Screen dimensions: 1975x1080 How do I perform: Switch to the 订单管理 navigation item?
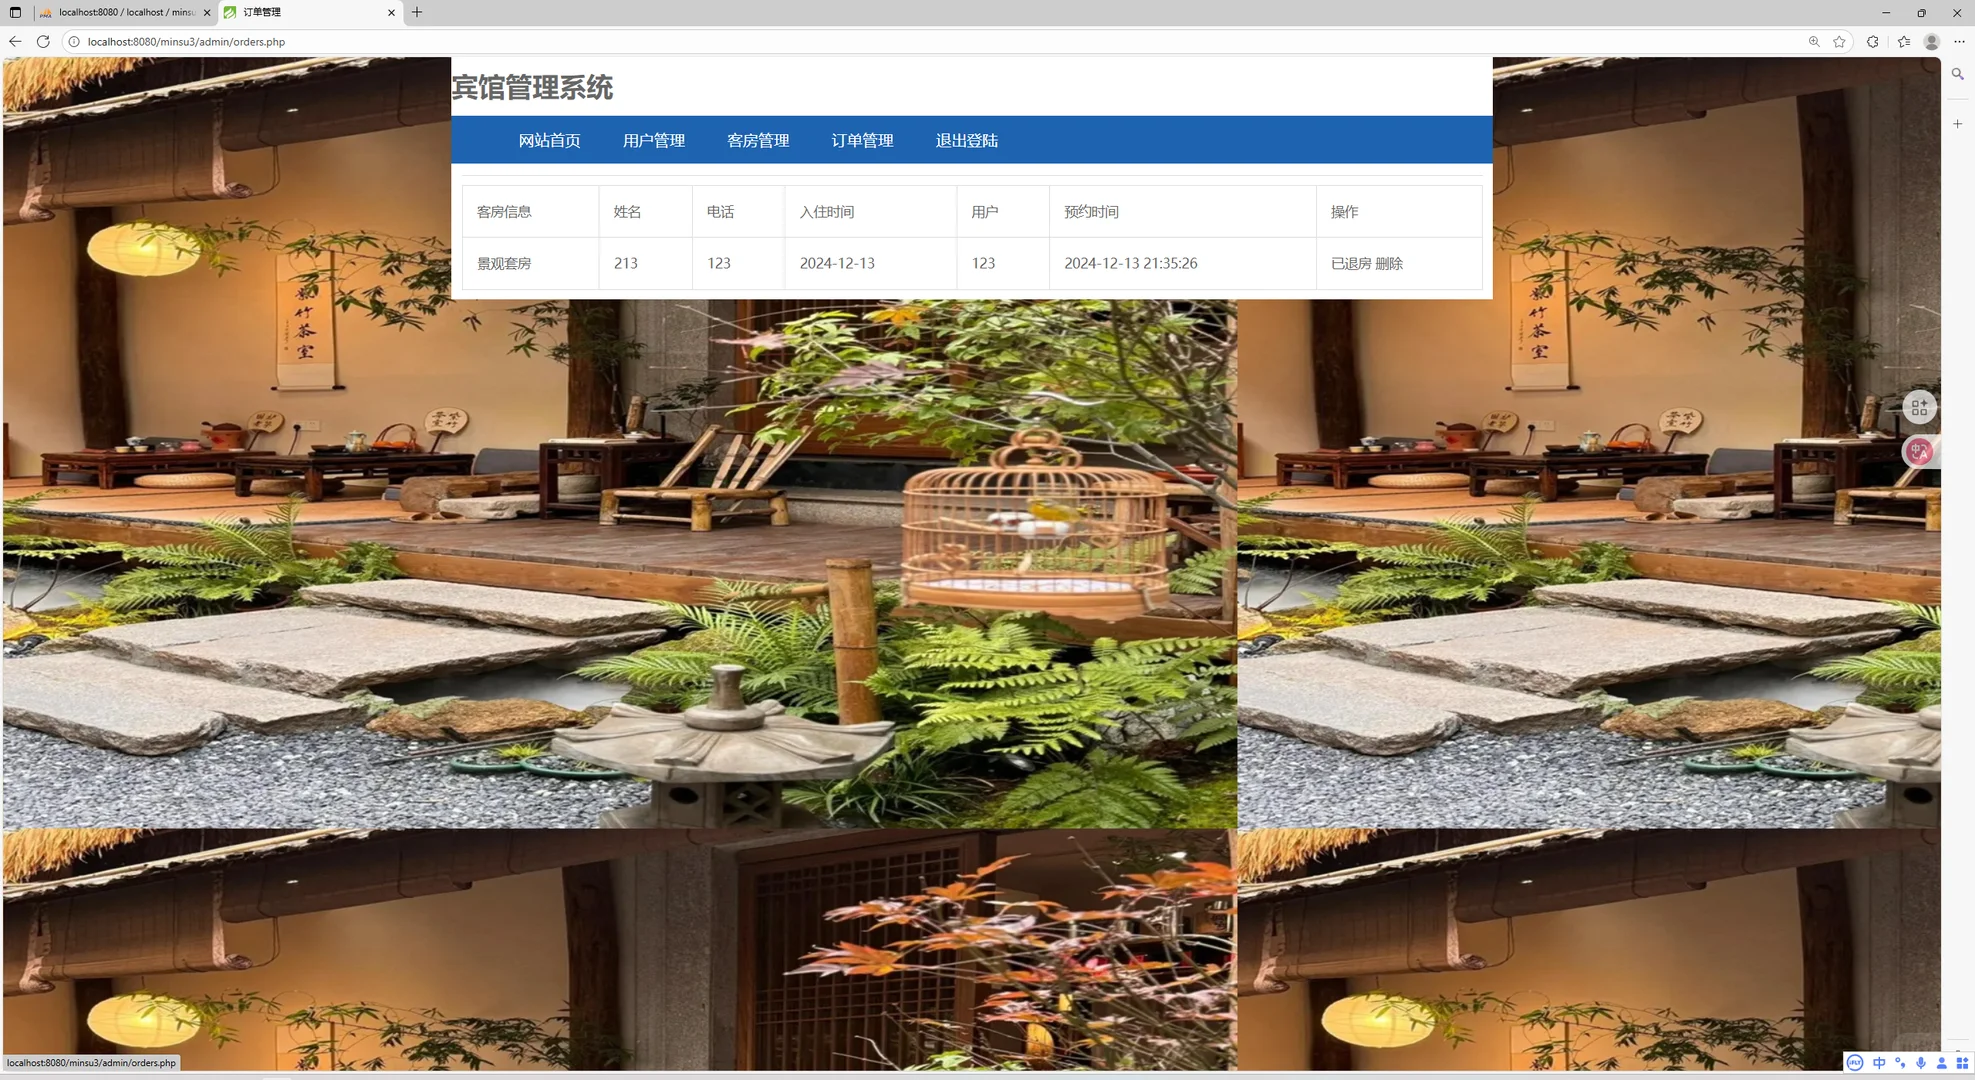(x=863, y=140)
